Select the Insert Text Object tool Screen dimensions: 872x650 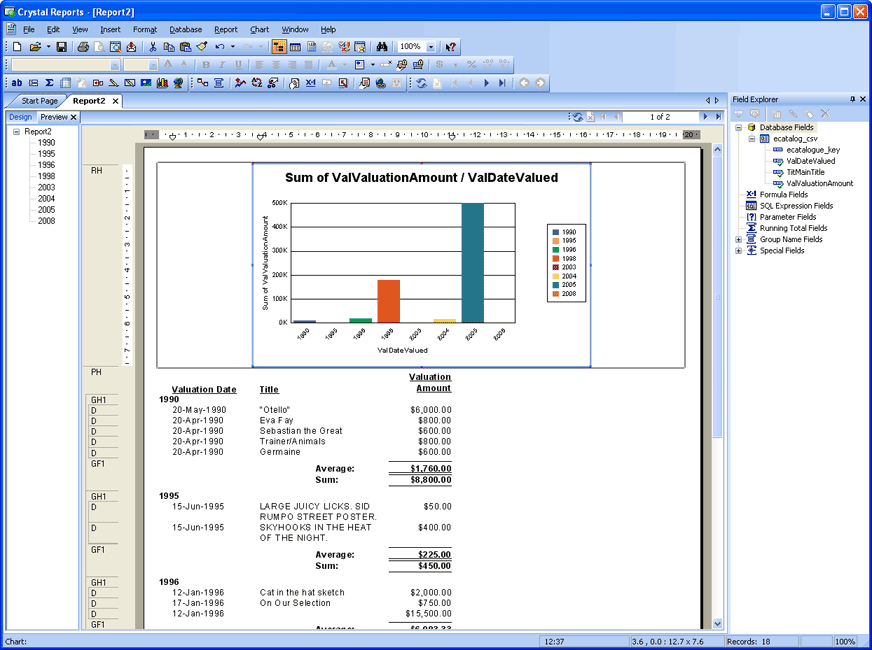(15, 82)
